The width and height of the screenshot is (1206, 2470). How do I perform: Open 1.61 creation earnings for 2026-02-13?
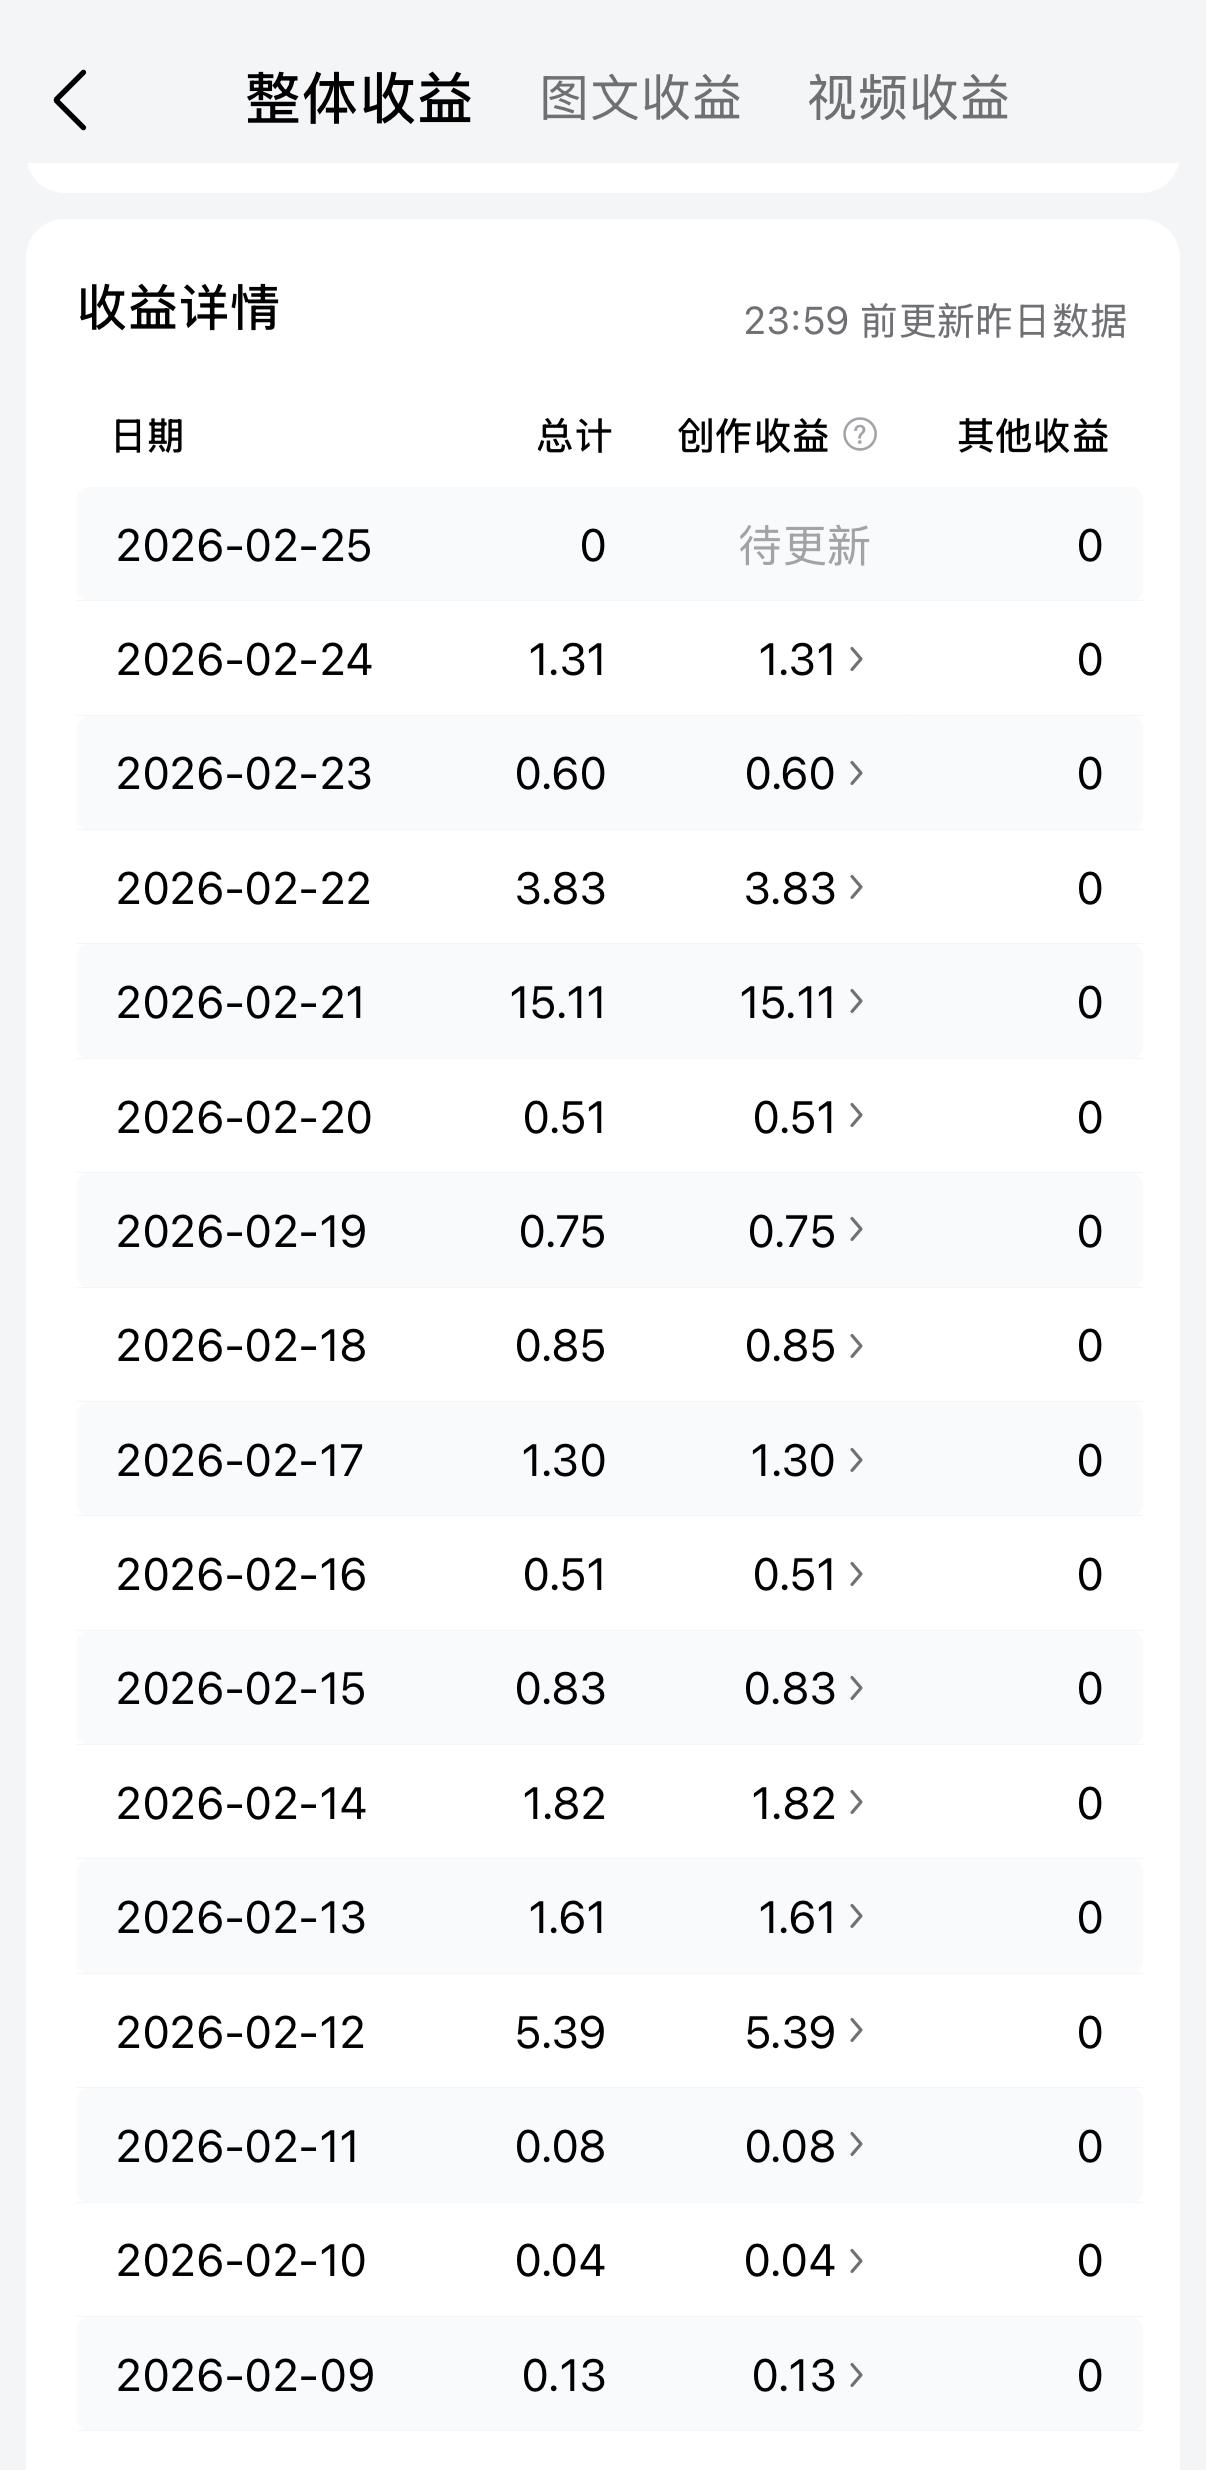click(x=810, y=1917)
